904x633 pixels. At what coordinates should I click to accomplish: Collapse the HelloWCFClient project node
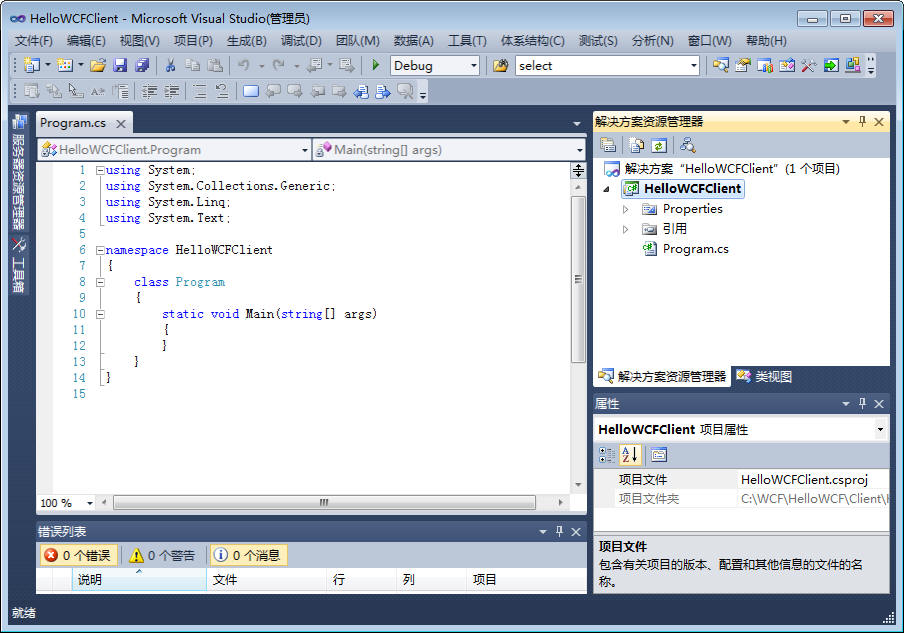click(606, 189)
